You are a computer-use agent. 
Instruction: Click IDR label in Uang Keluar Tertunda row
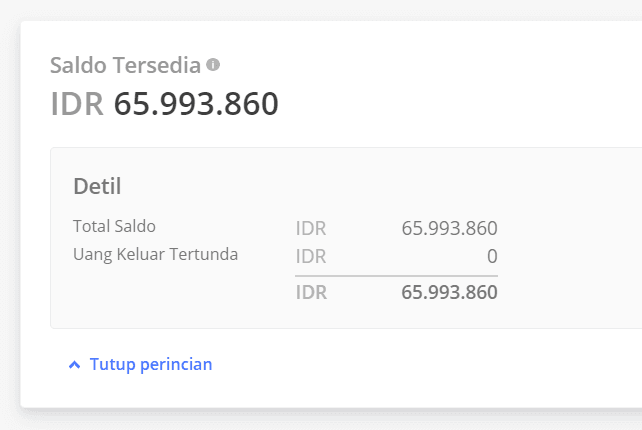(311, 256)
